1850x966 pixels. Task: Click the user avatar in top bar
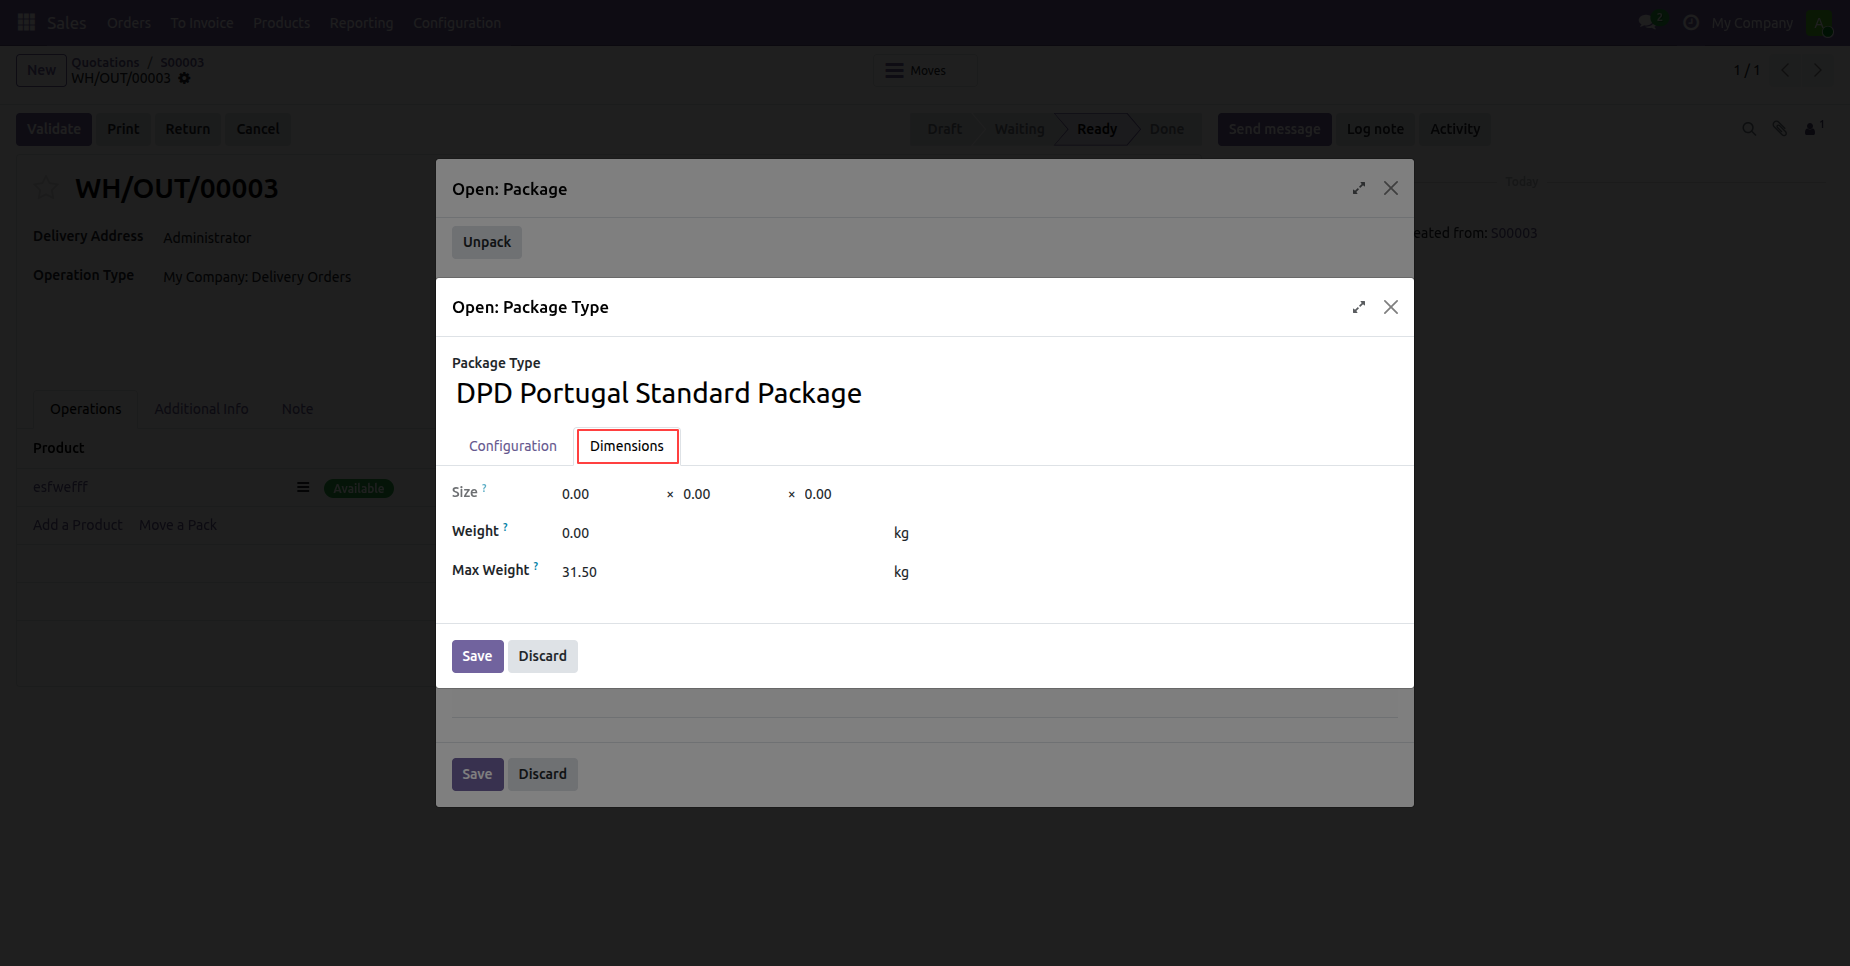tap(1819, 22)
